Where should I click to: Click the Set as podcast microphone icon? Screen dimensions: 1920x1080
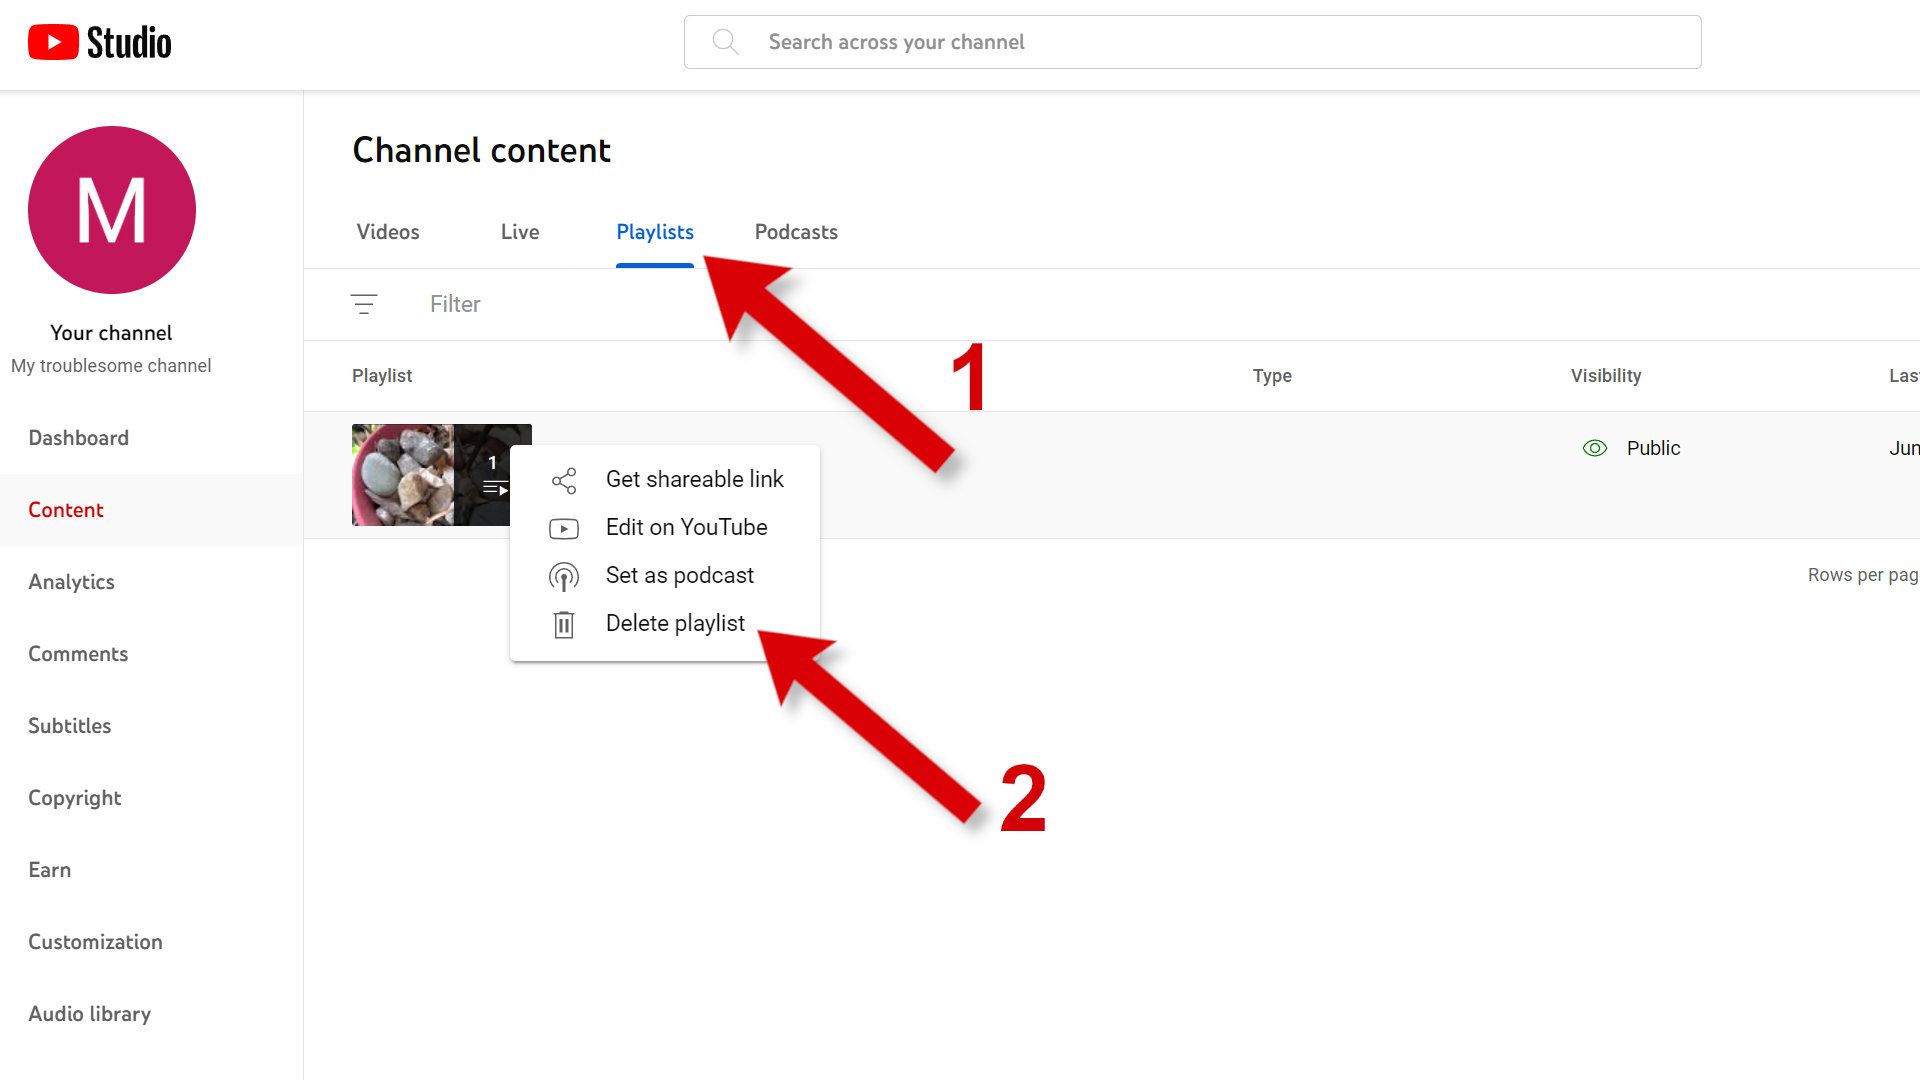coord(563,575)
